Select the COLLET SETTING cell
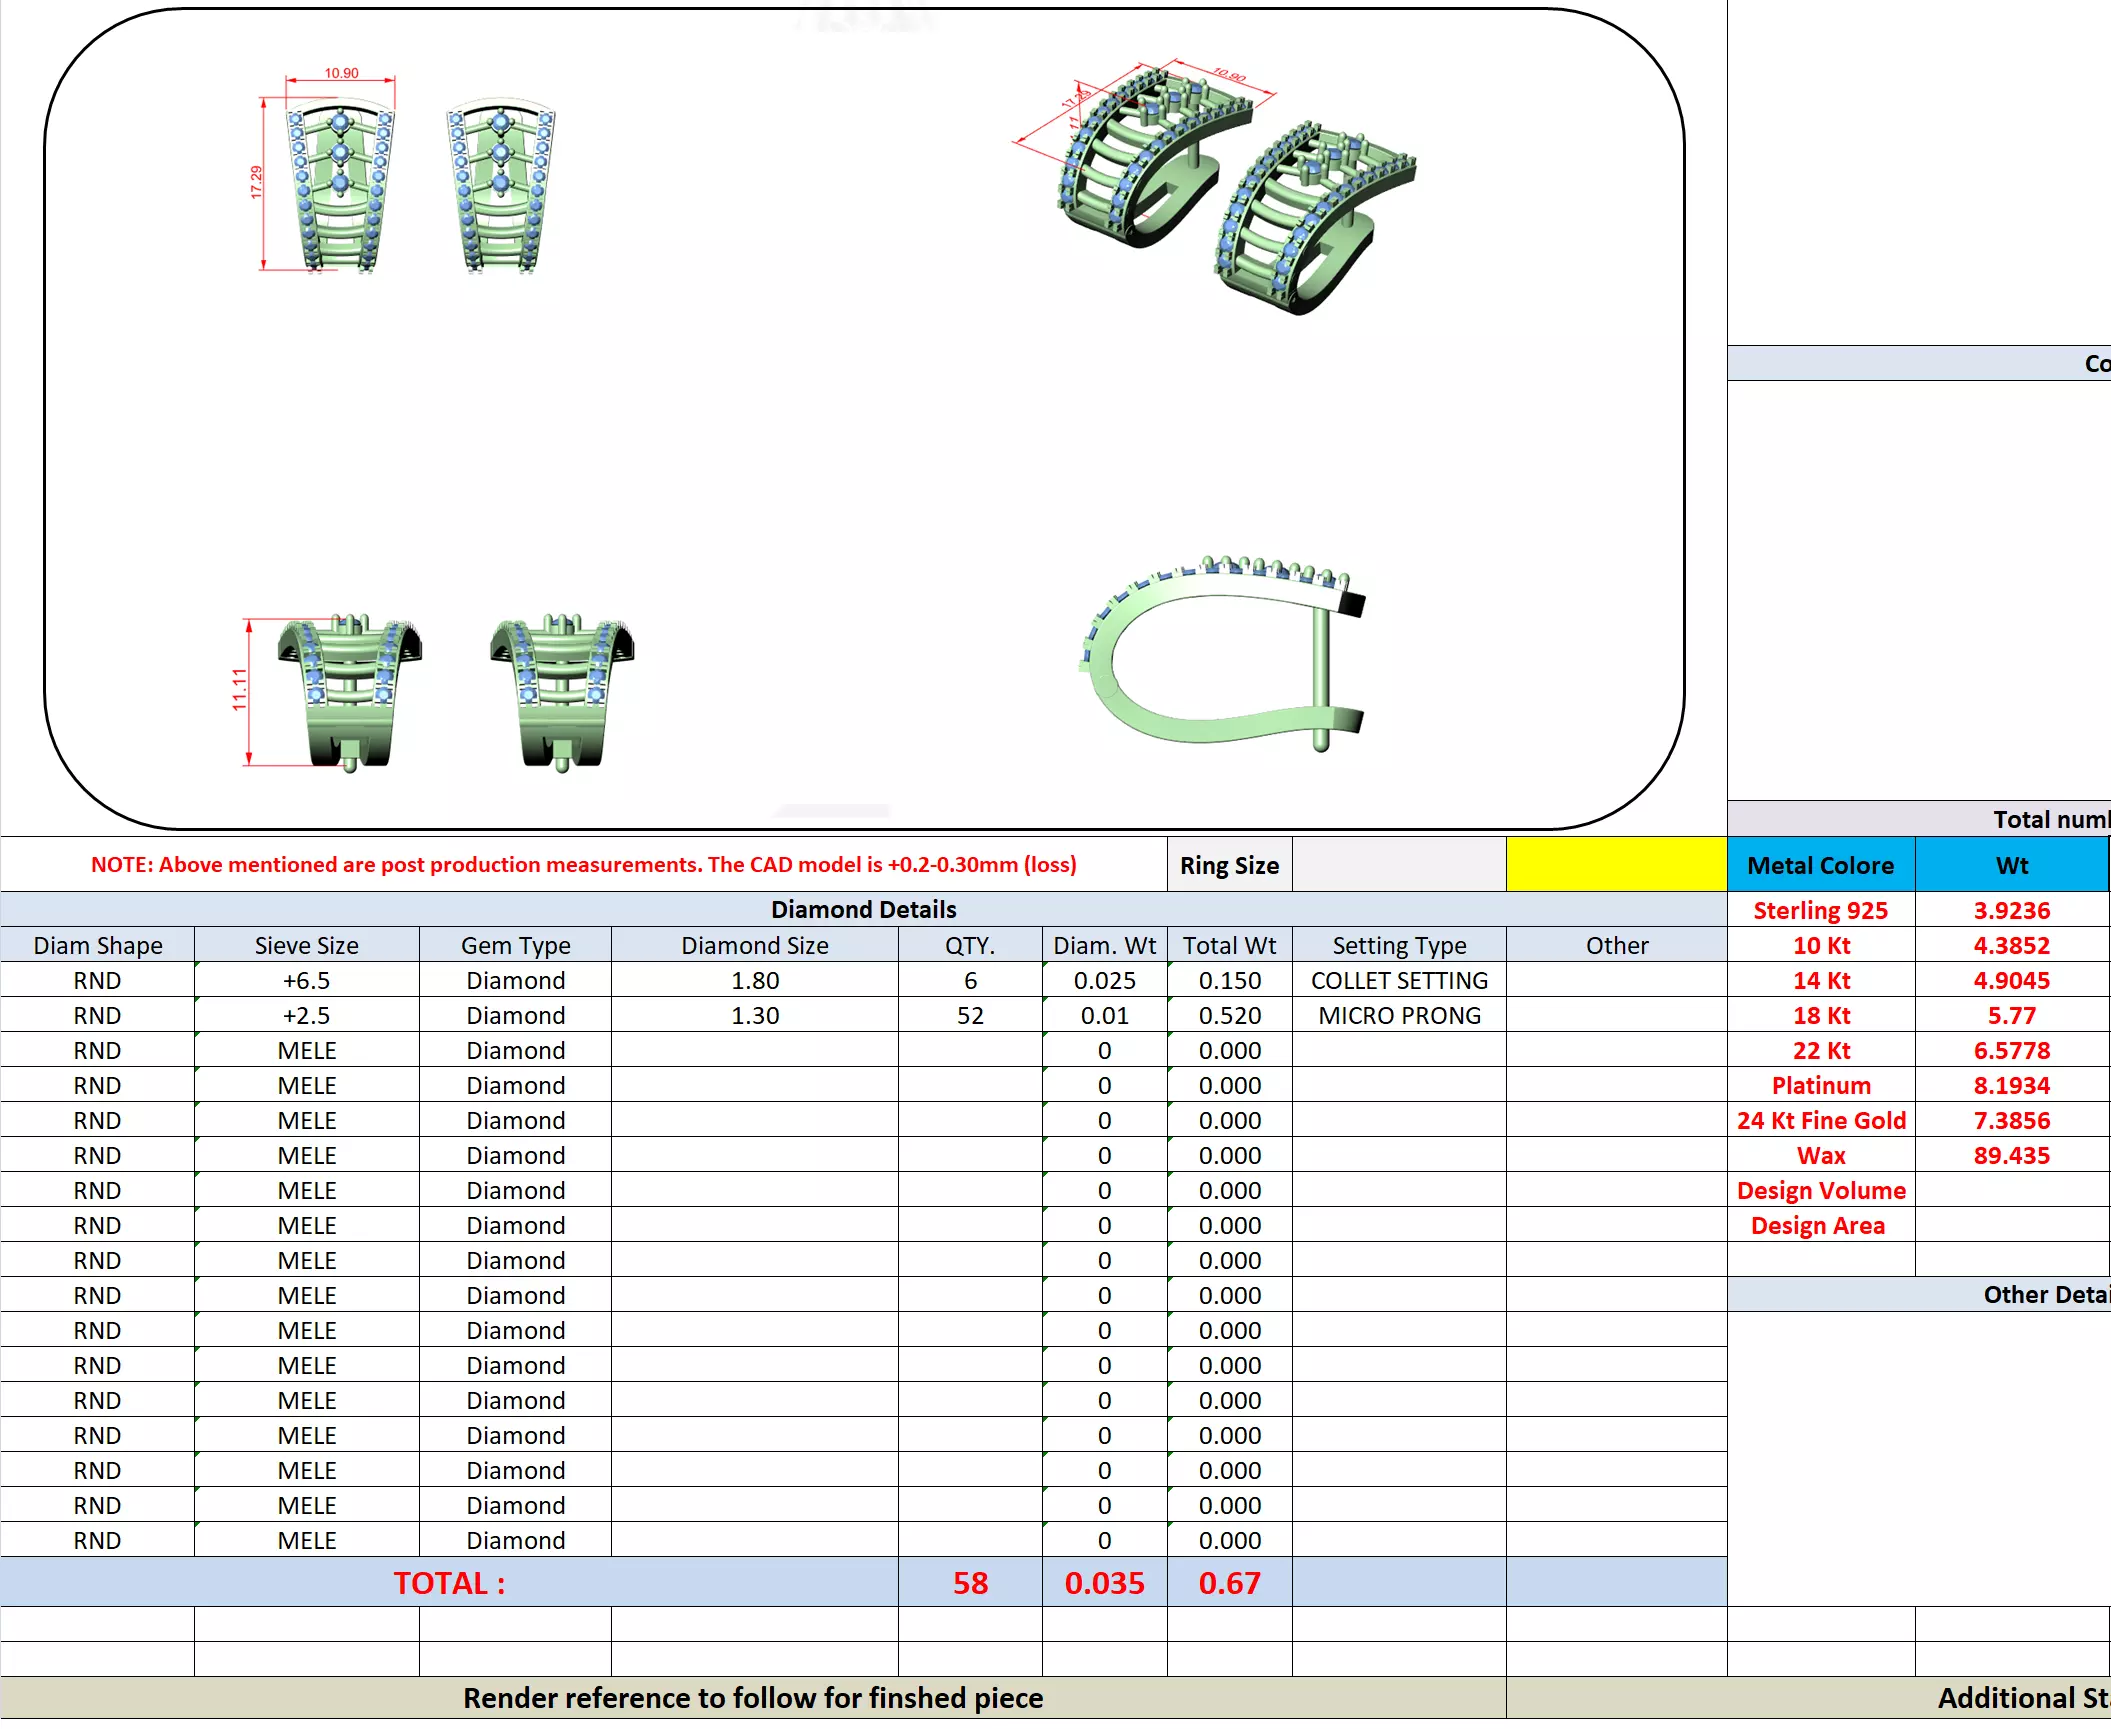Image resolution: width=2111 pixels, height=1729 pixels. click(x=1398, y=980)
